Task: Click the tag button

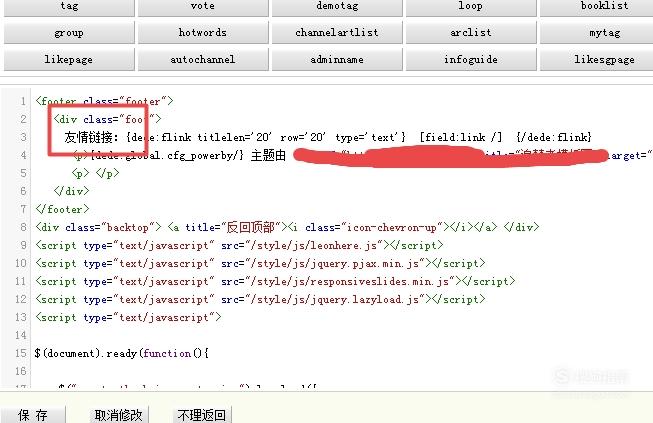Action: [69, 7]
